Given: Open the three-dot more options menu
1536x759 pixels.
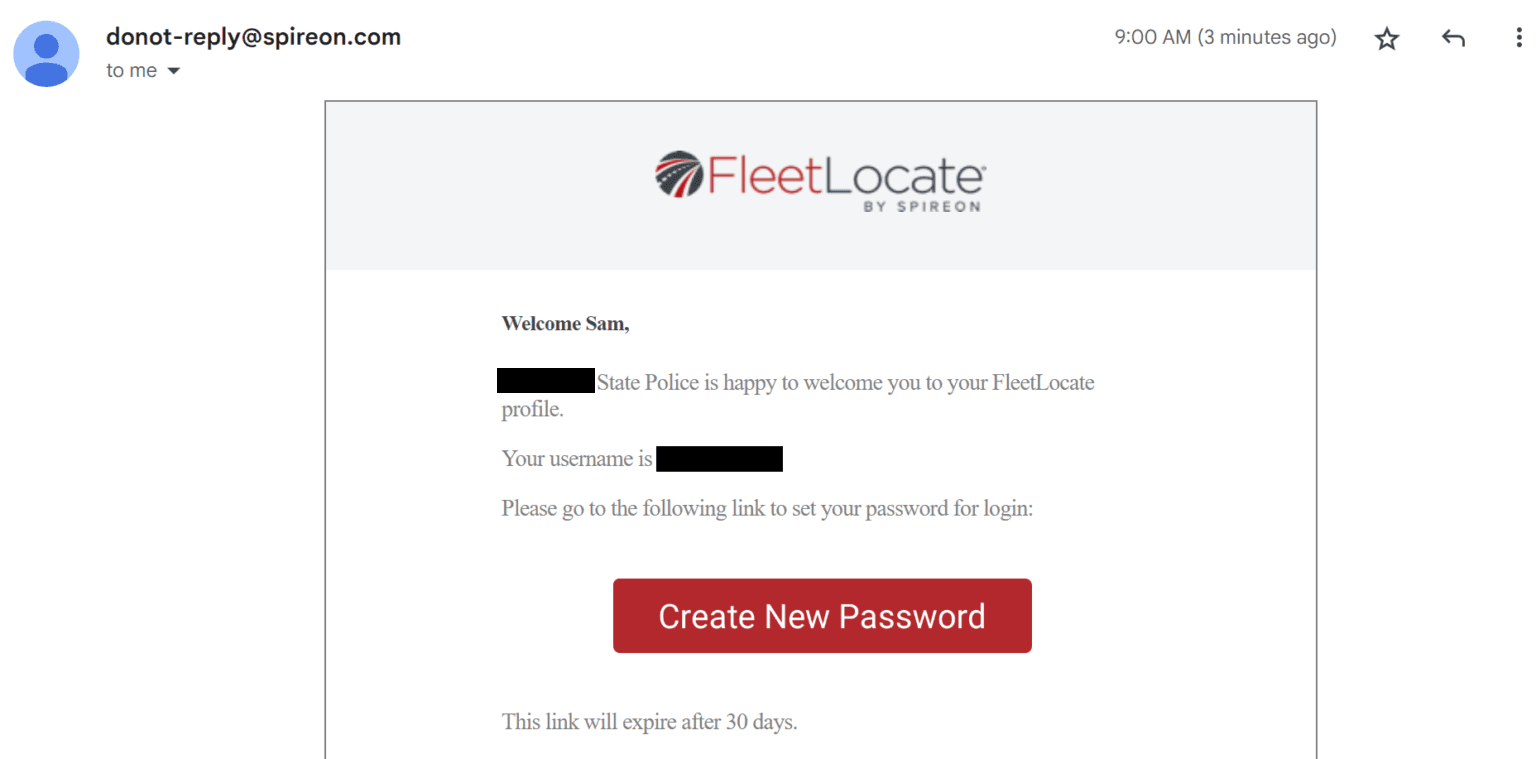Looking at the screenshot, I should (x=1519, y=39).
